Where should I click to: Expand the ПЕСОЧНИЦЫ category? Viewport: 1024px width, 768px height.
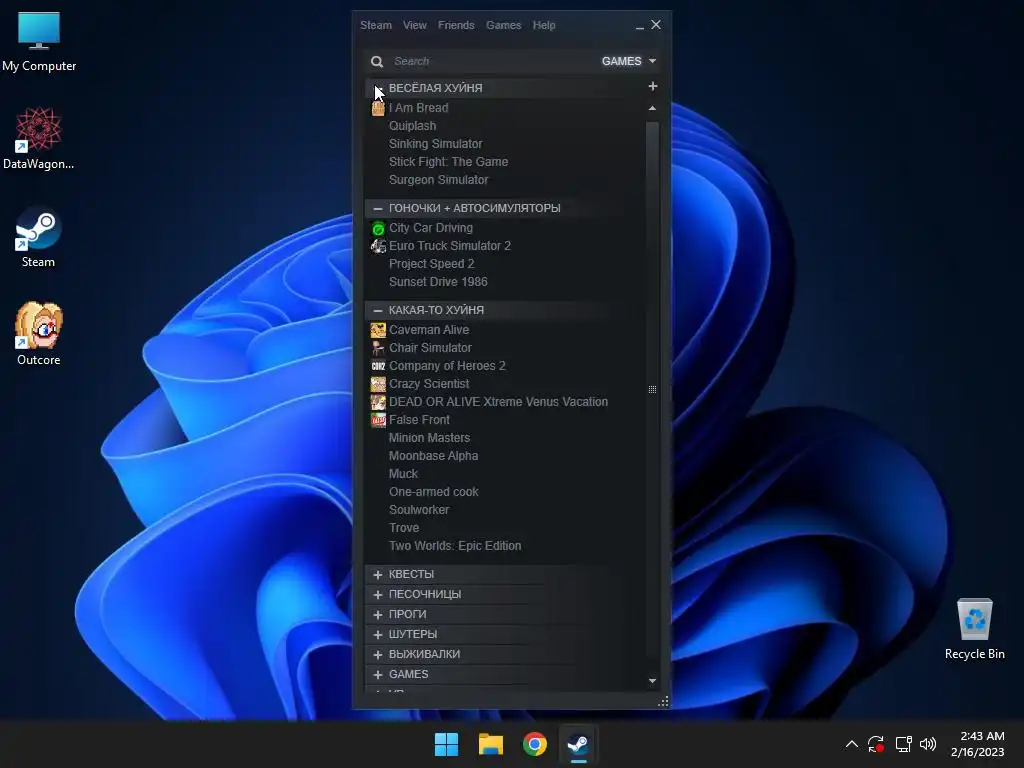[x=377, y=594]
